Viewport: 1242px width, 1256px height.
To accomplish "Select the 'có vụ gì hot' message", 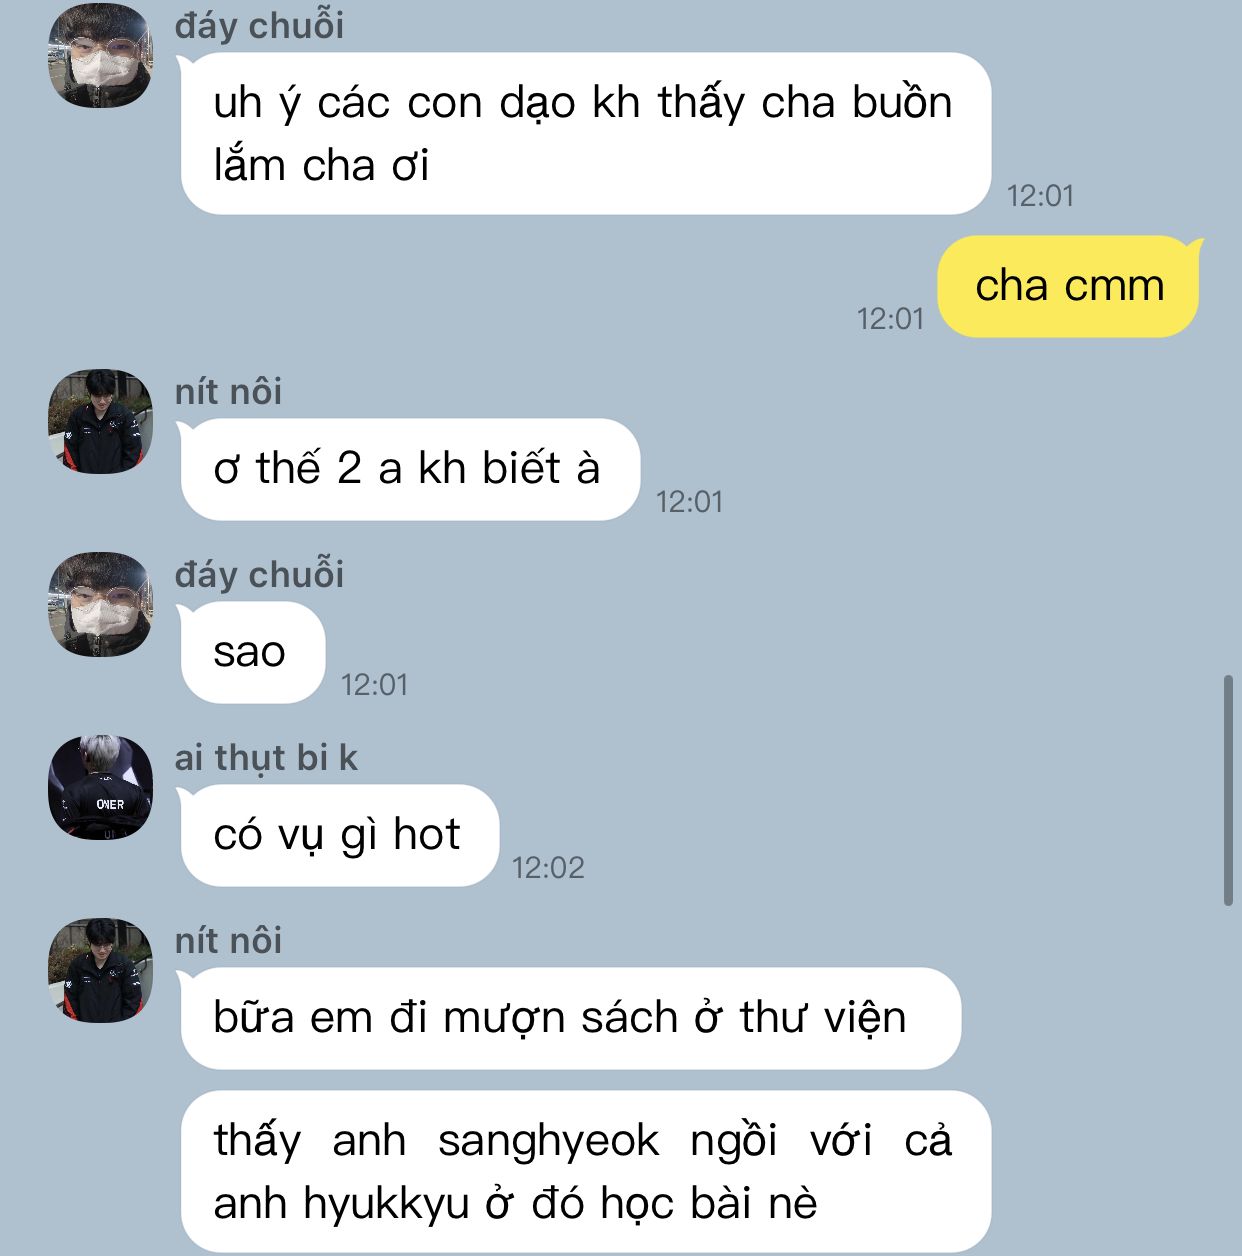I will [338, 835].
